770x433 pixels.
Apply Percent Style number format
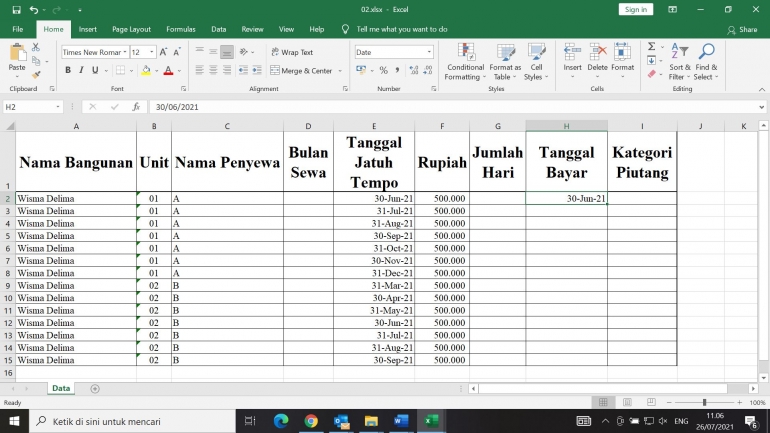384,71
